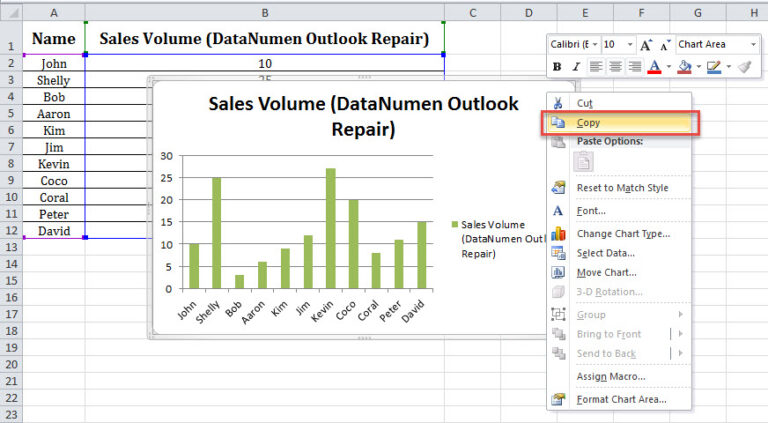Toggle italic formatting in mini toolbar
Viewport: 768px width, 423px height.
(x=575, y=67)
